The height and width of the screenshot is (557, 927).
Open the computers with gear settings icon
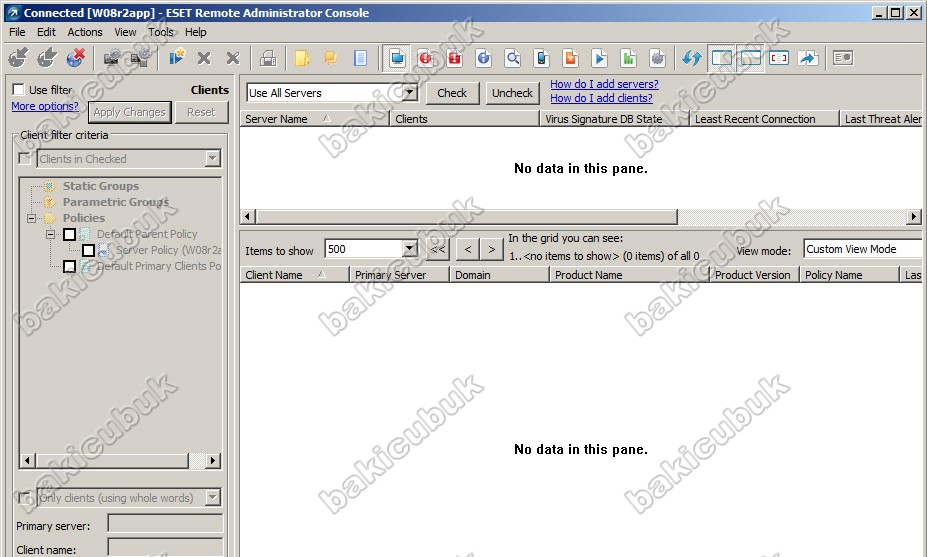click(x=112, y=58)
